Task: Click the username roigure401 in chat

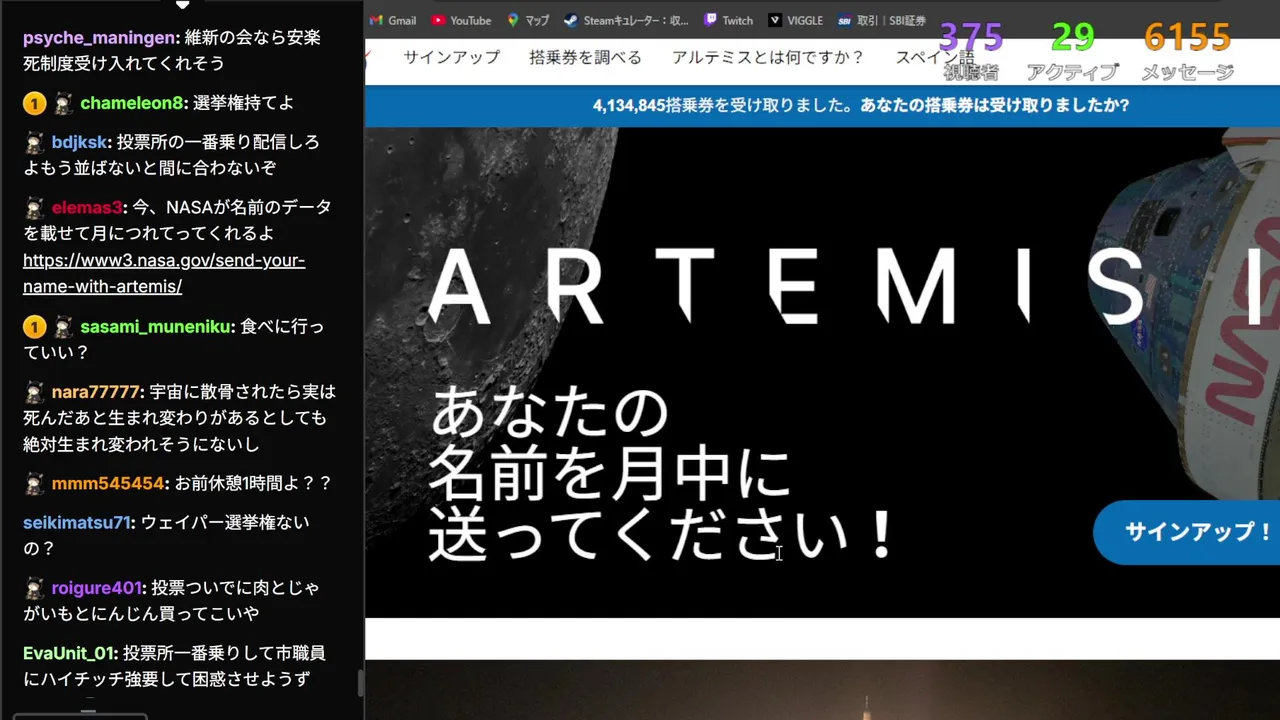Action: (x=98, y=588)
